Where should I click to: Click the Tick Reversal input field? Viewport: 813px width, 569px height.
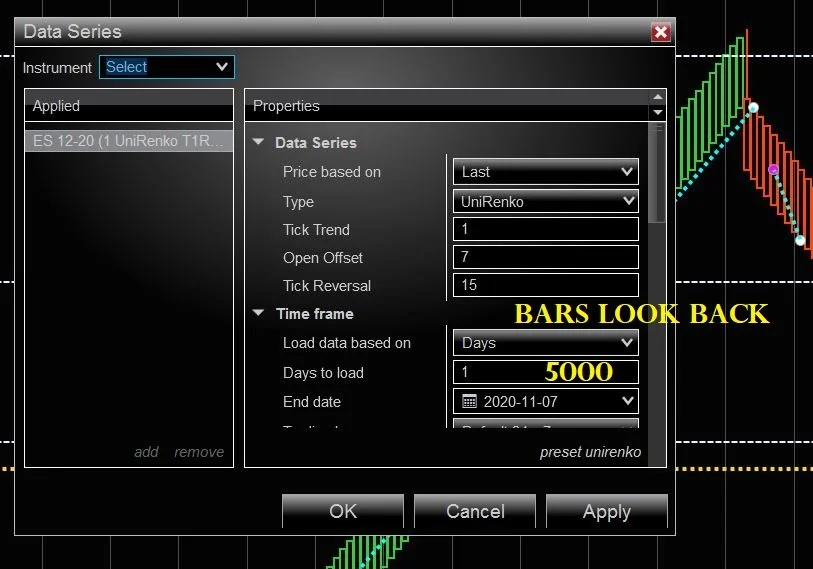[545, 285]
